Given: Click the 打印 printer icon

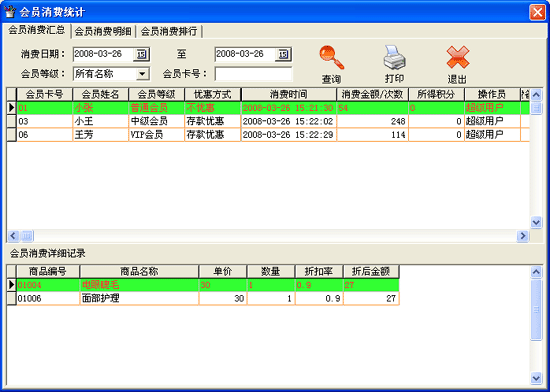Looking at the screenshot, I should (394, 57).
